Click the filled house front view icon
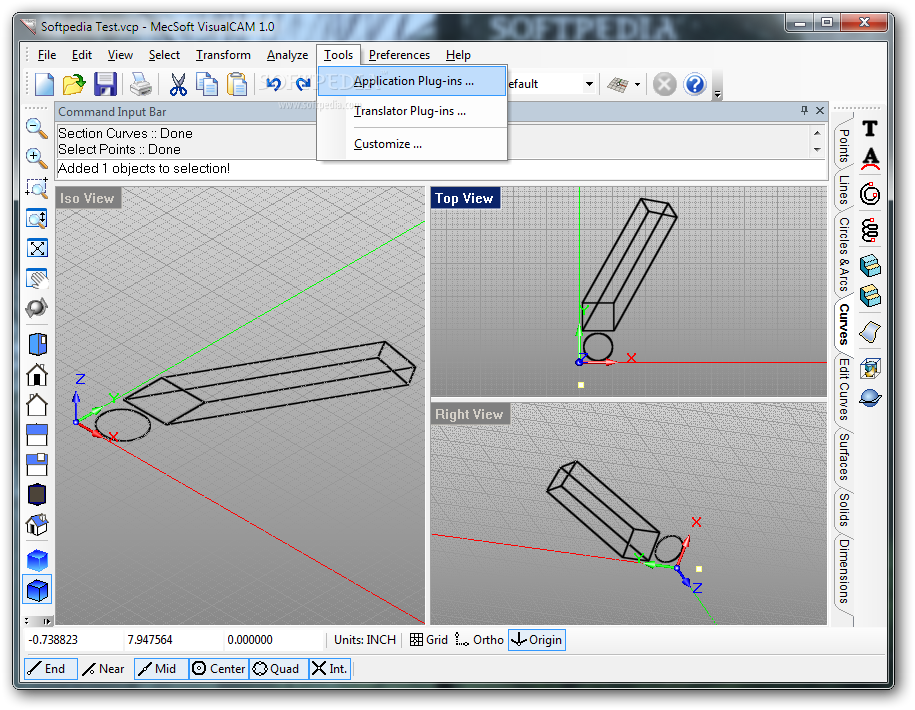 click(37, 375)
